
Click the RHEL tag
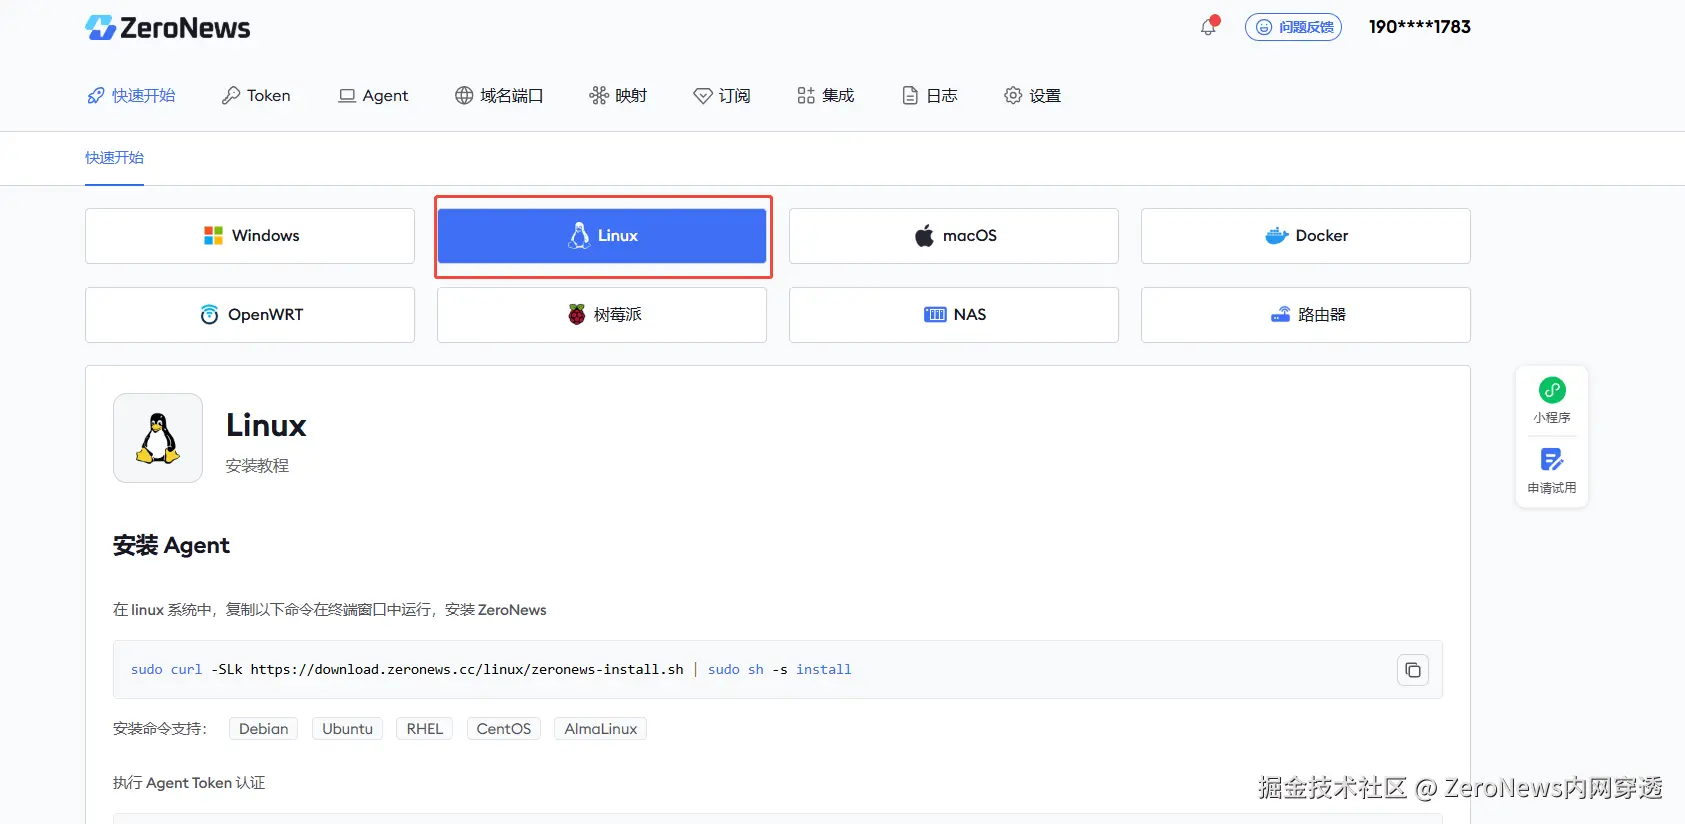point(424,729)
